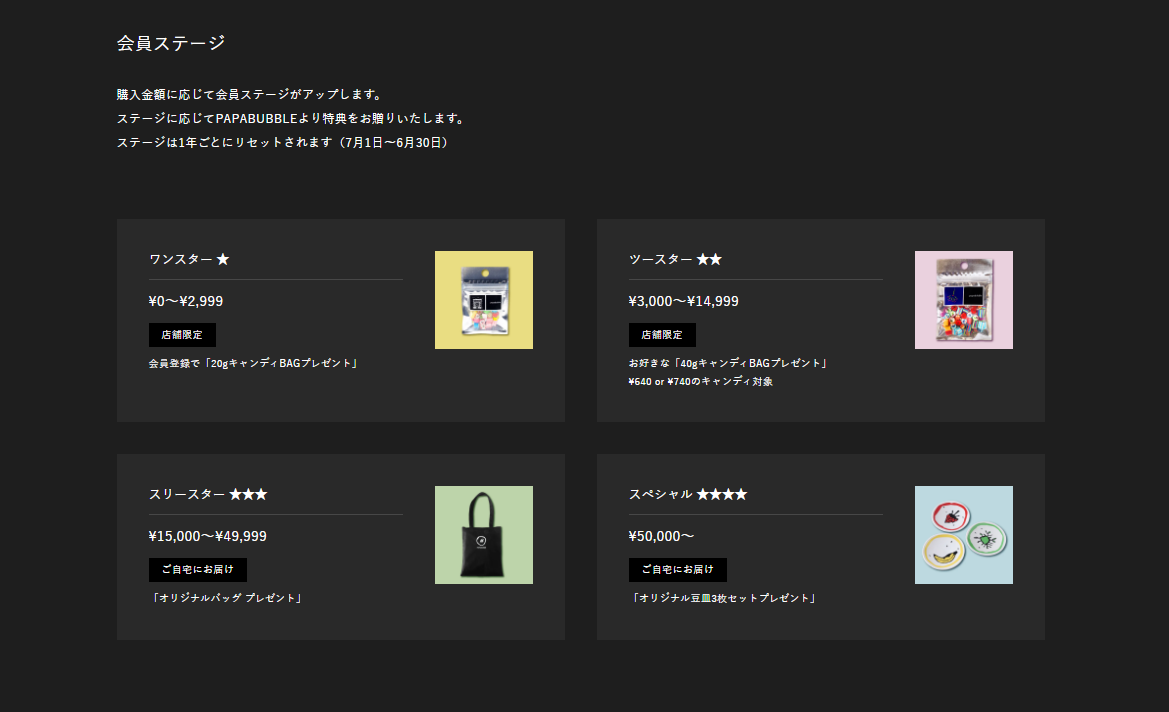Click the 店舗限定 badge in the ツースター card

point(662,335)
